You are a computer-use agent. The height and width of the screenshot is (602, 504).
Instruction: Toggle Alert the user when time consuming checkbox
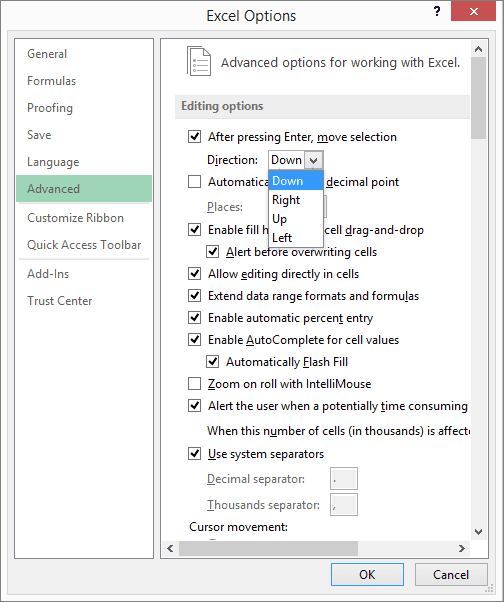pos(194,405)
